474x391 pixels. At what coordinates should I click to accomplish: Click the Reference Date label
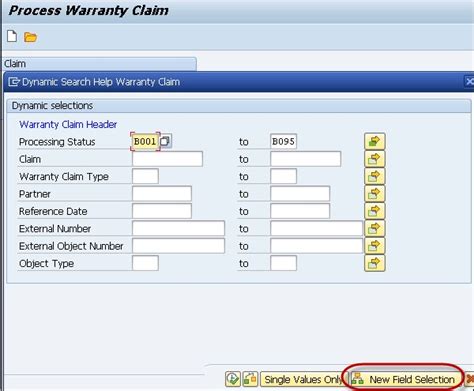(x=53, y=211)
